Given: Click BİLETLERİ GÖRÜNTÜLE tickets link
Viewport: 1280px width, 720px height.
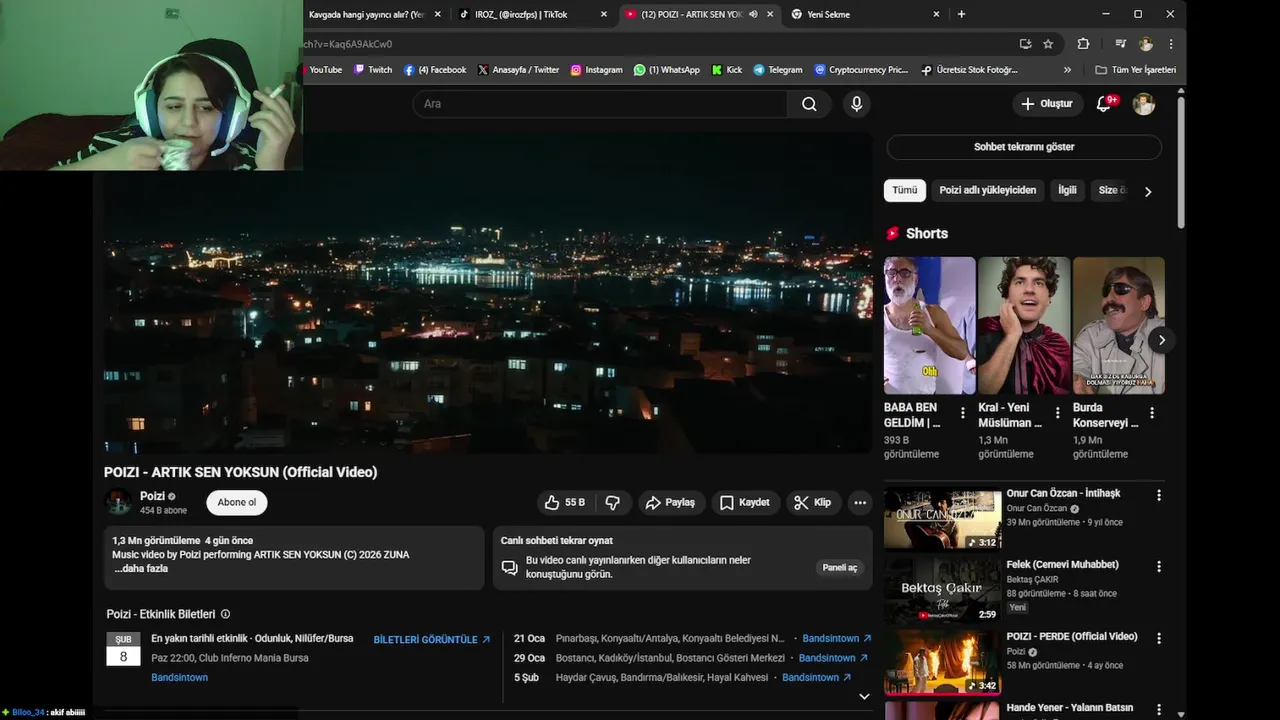Looking at the screenshot, I should (x=432, y=639).
